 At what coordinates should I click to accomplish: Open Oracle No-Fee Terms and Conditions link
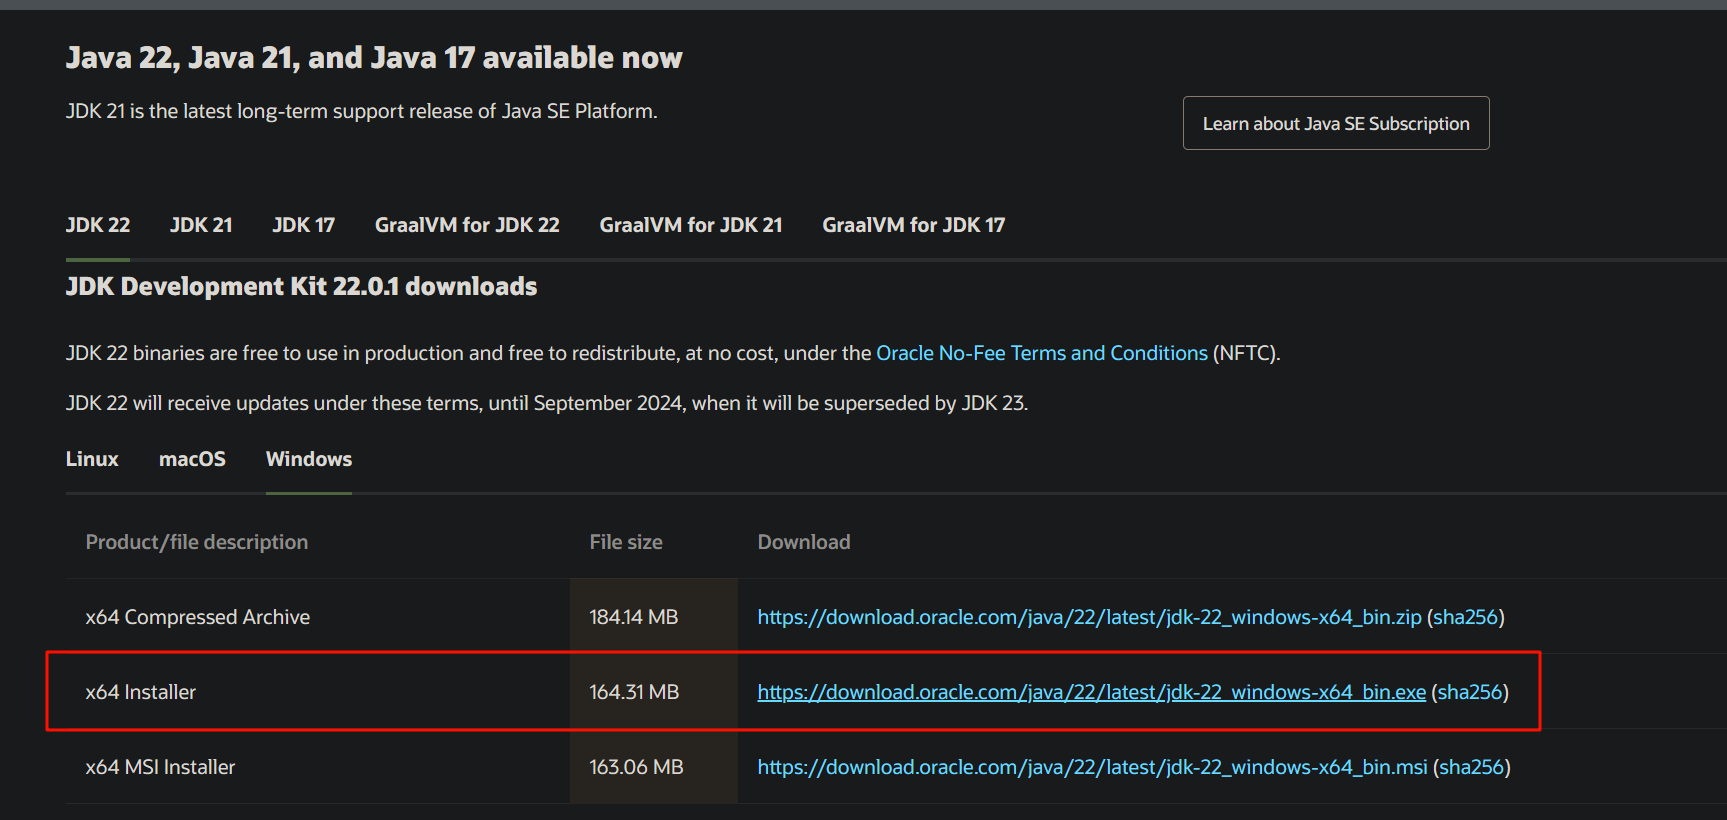pyautogui.click(x=1041, y=353)
